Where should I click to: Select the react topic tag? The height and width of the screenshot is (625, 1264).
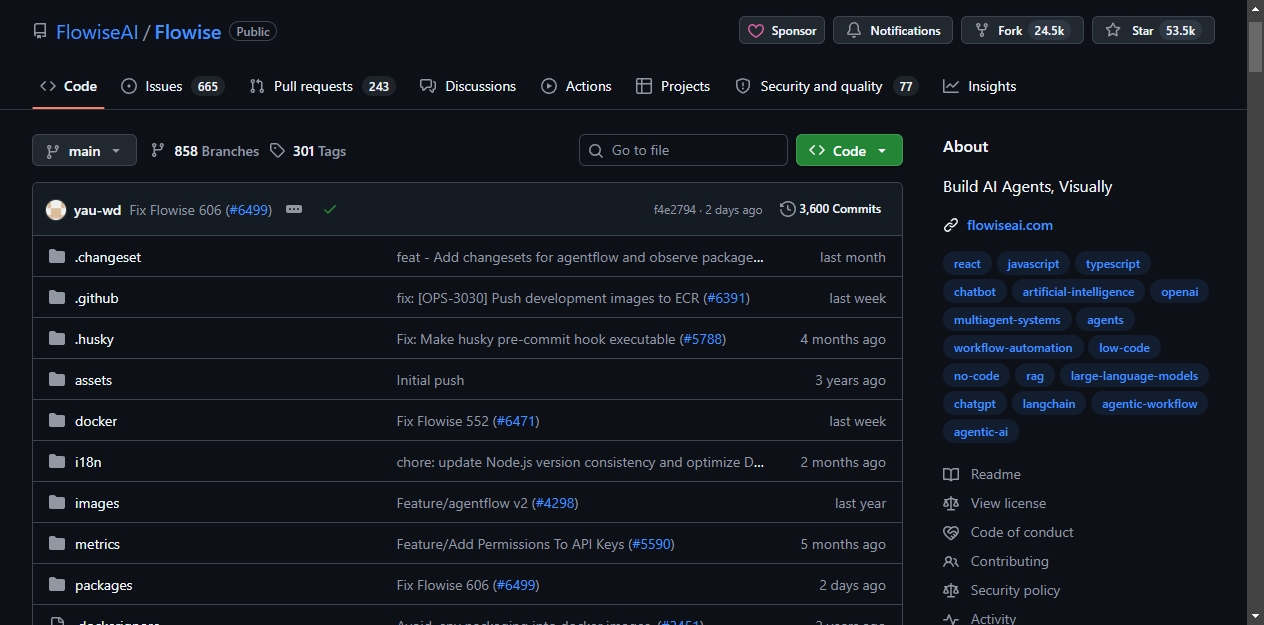coord(967,264)
